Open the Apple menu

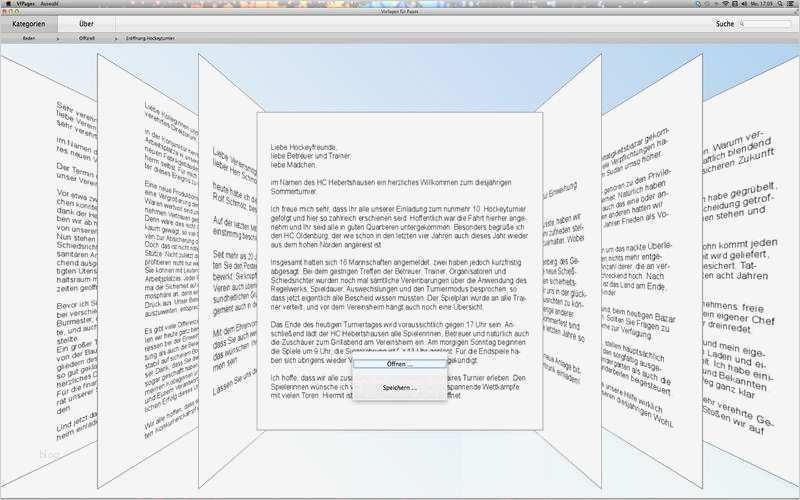click(x=8, y=4)
